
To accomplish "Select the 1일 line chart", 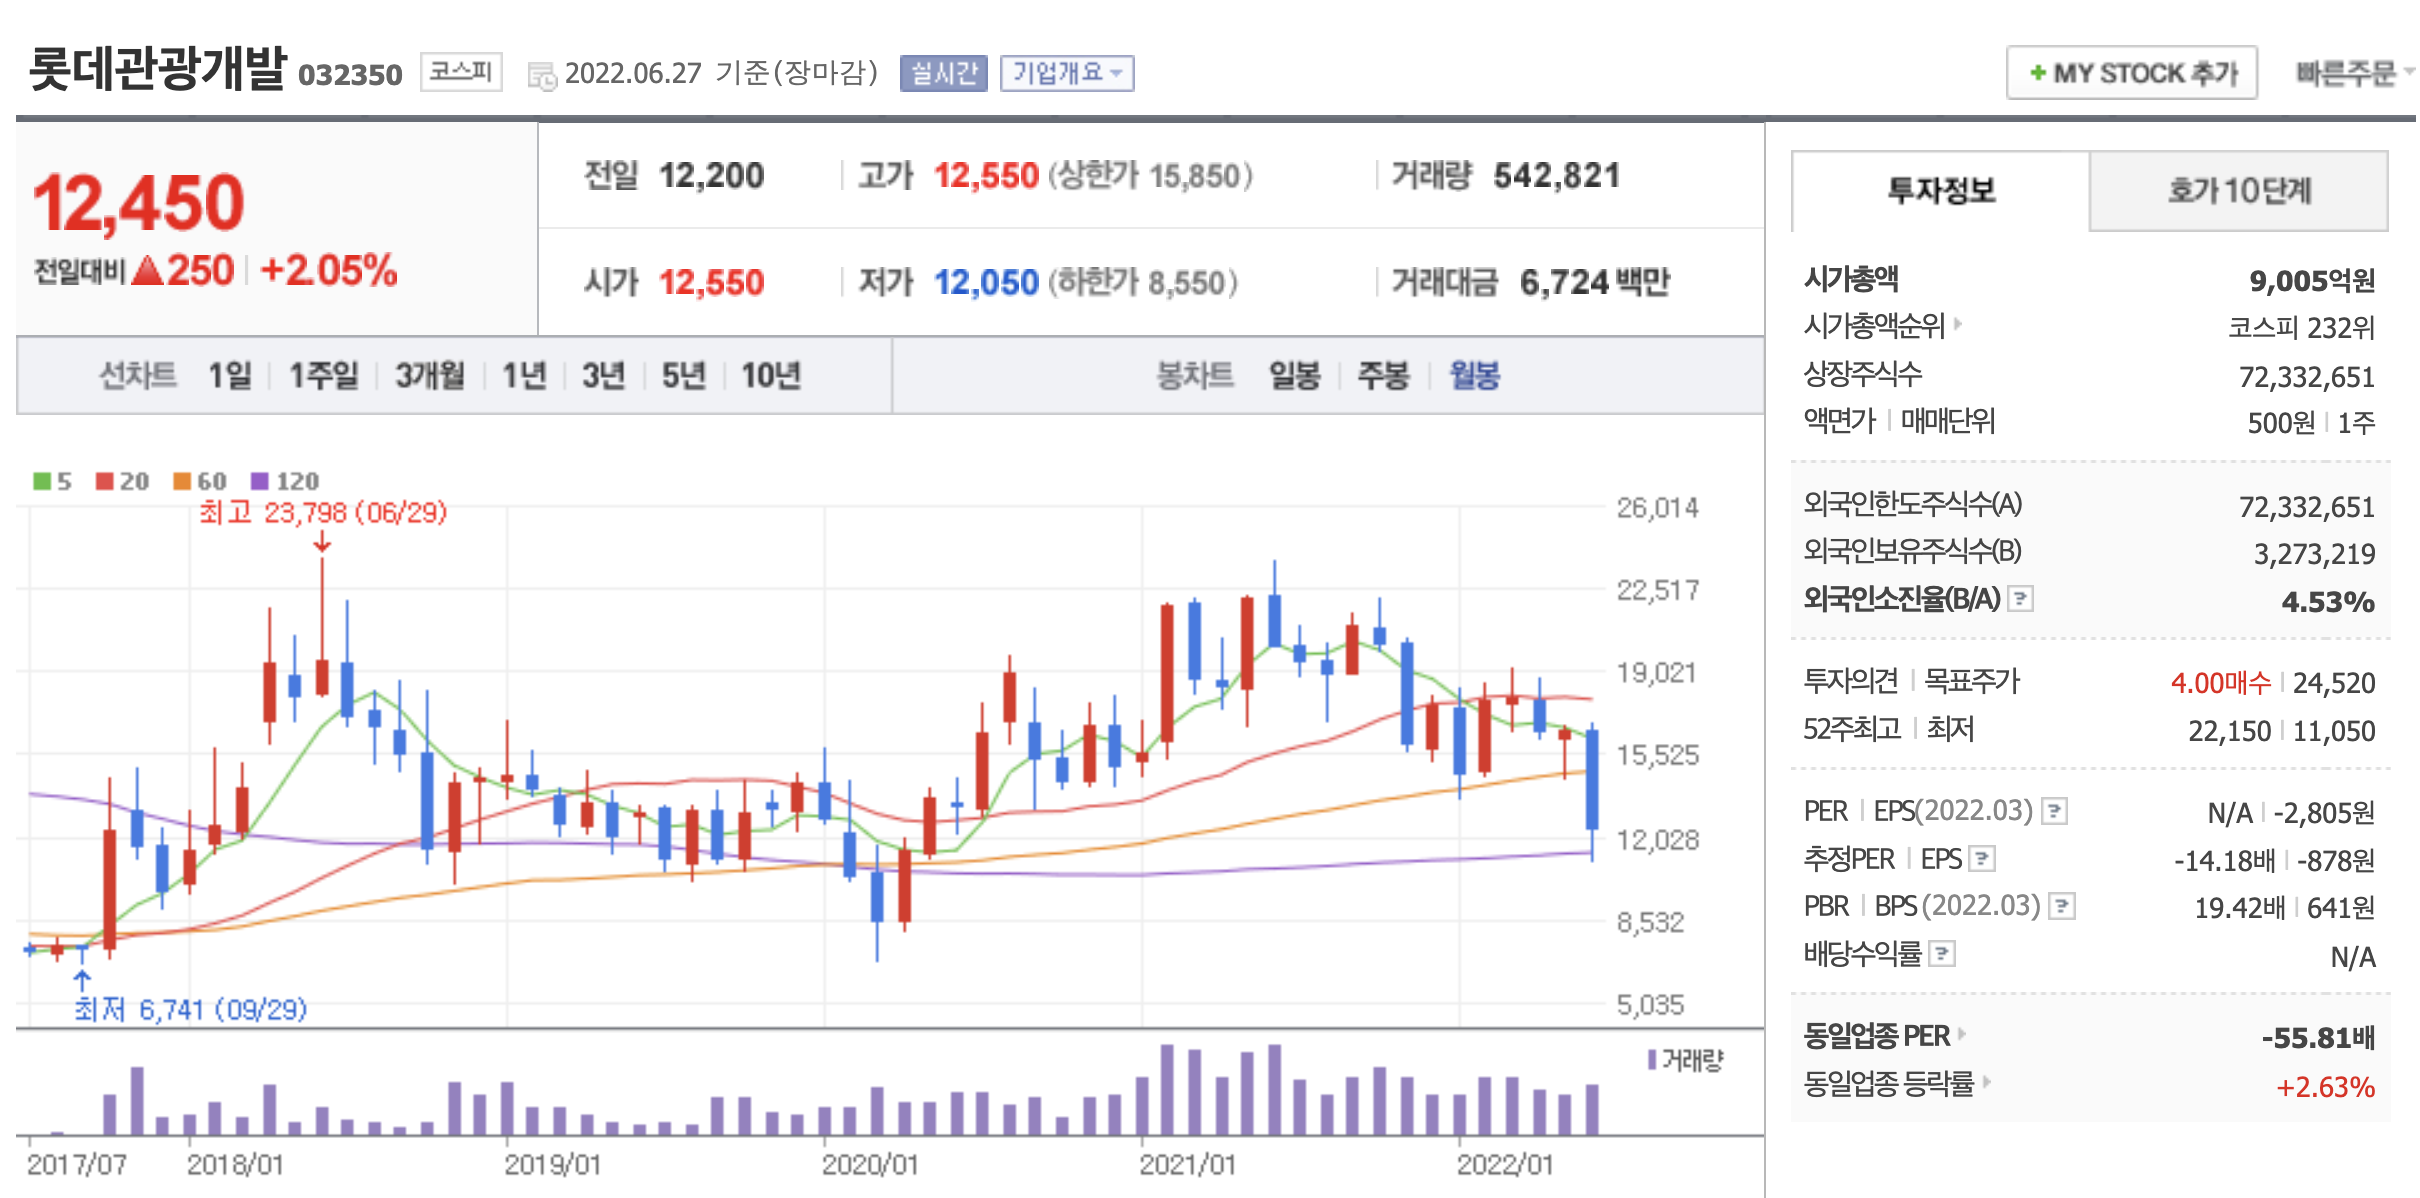I will pos(229,376).
